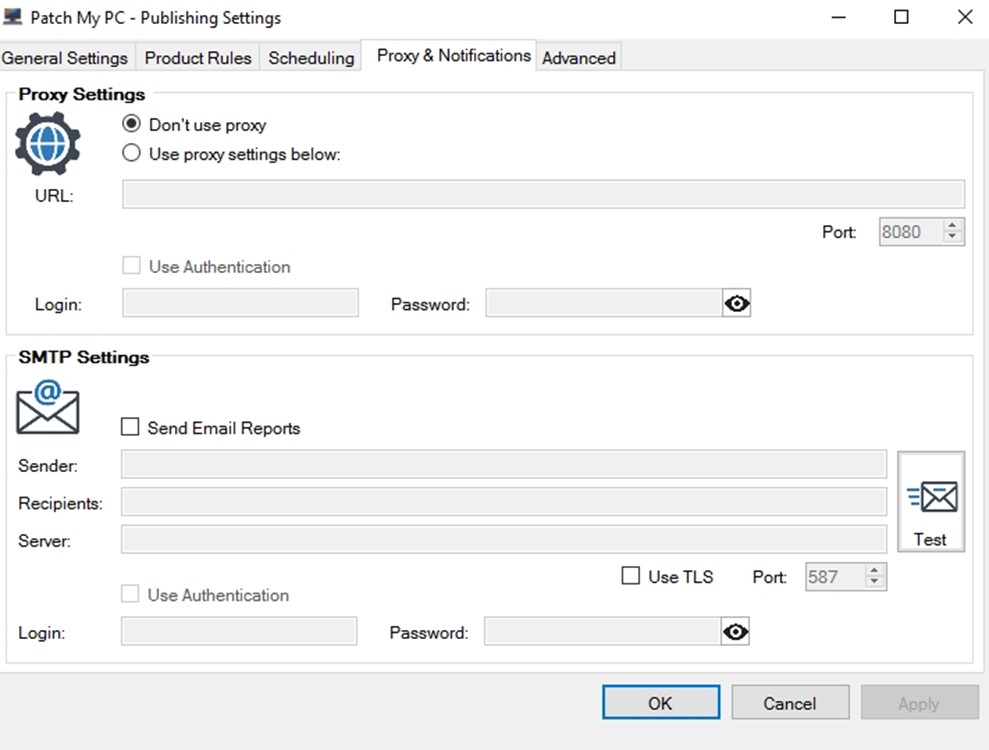This screenshot has height=750, width=989.
Task: Click the Apply button
Action: (x=920, y=703)
